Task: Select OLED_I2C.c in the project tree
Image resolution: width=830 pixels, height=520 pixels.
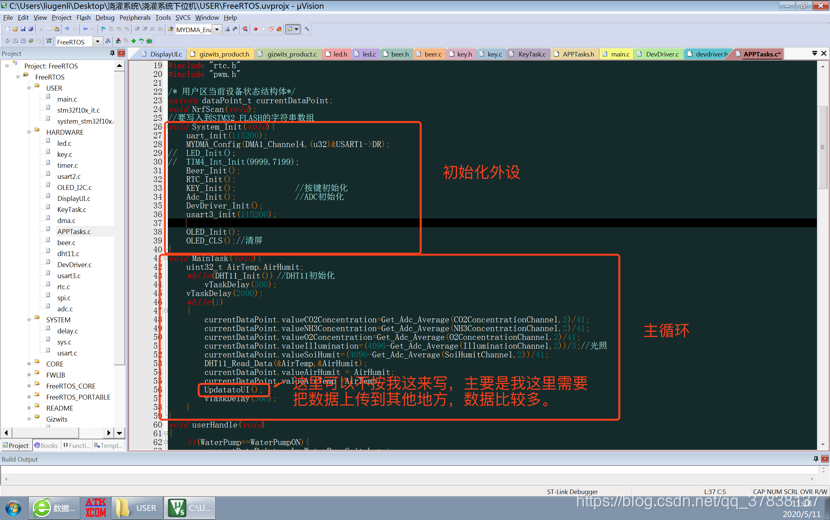Action: pyautogui.click(x=74, y=187)
